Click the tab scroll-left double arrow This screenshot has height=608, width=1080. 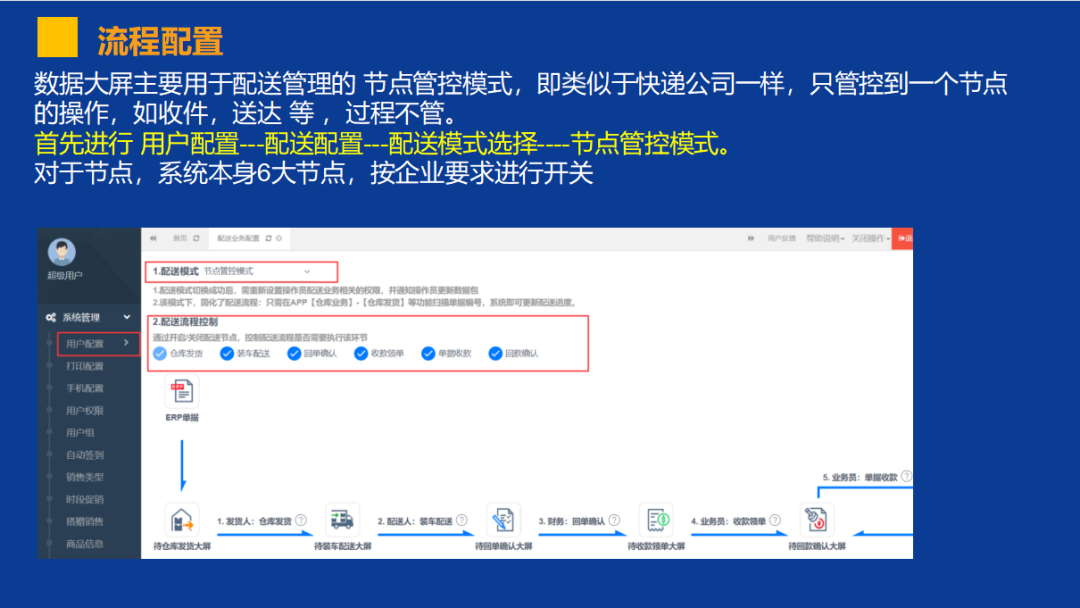pos(153,238)
